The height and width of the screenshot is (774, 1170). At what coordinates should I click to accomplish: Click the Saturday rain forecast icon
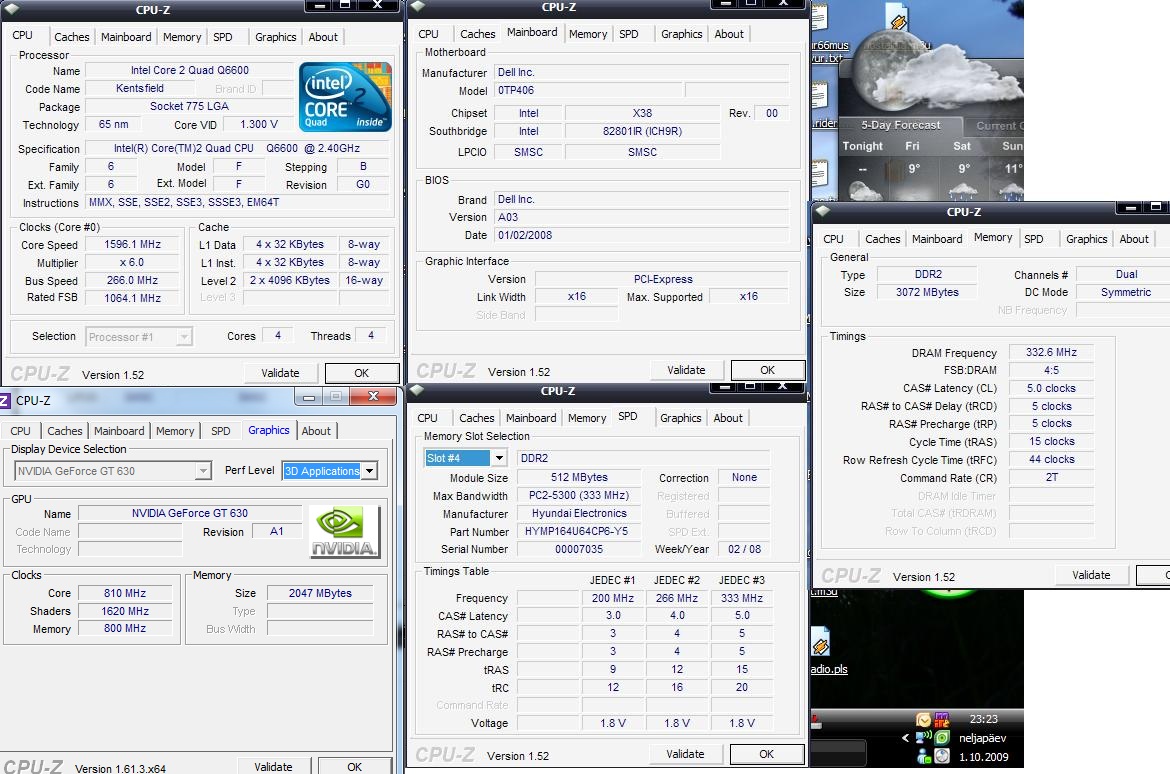tap(963, 191)
